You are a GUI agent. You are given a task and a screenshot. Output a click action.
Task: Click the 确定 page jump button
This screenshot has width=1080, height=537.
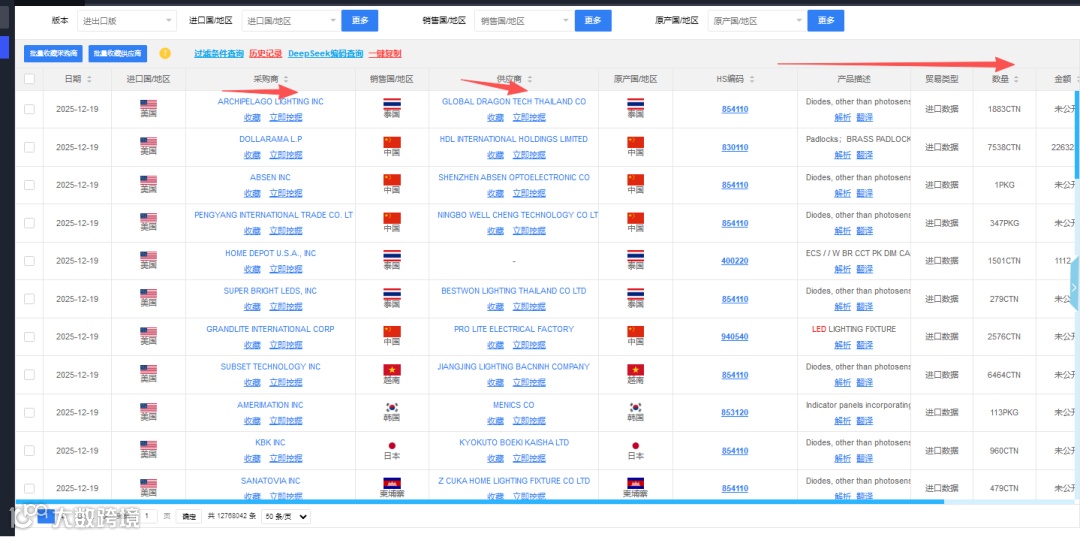click(187, 516)
